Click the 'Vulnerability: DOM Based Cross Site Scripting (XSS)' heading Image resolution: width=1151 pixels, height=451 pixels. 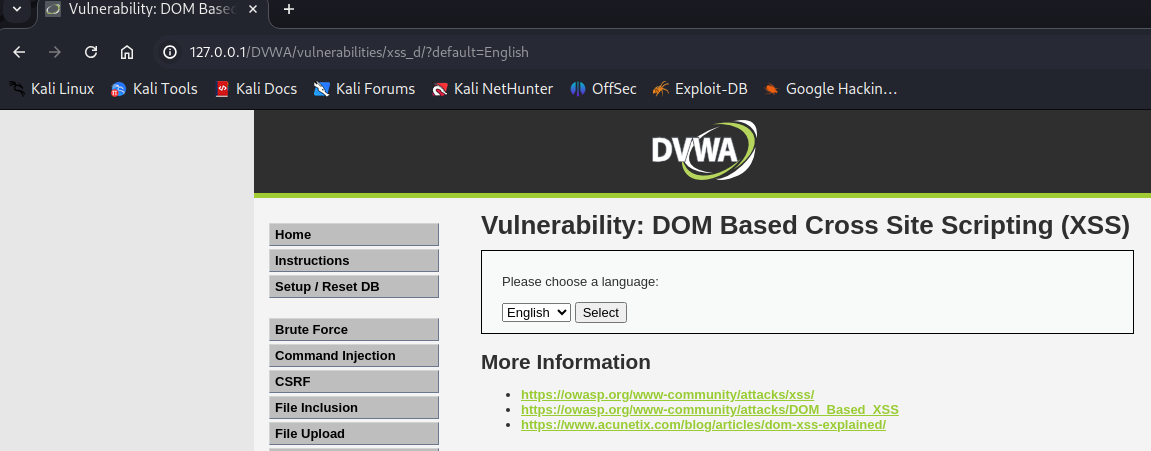point(805,226)
